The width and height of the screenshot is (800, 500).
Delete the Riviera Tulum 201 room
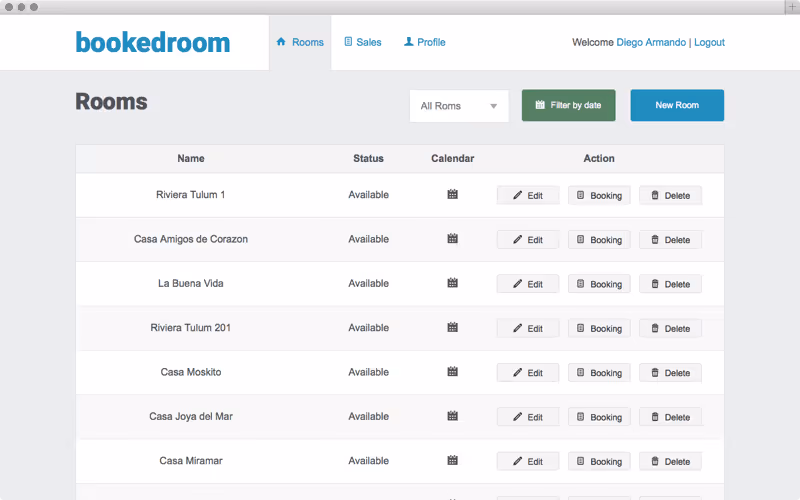tap(670, 329)
